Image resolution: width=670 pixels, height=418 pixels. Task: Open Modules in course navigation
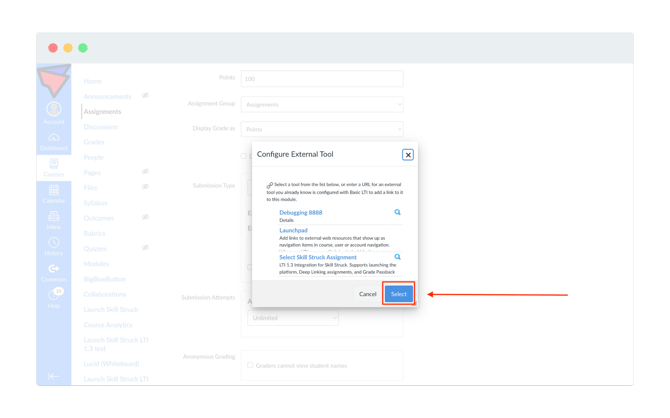[96, 264]
